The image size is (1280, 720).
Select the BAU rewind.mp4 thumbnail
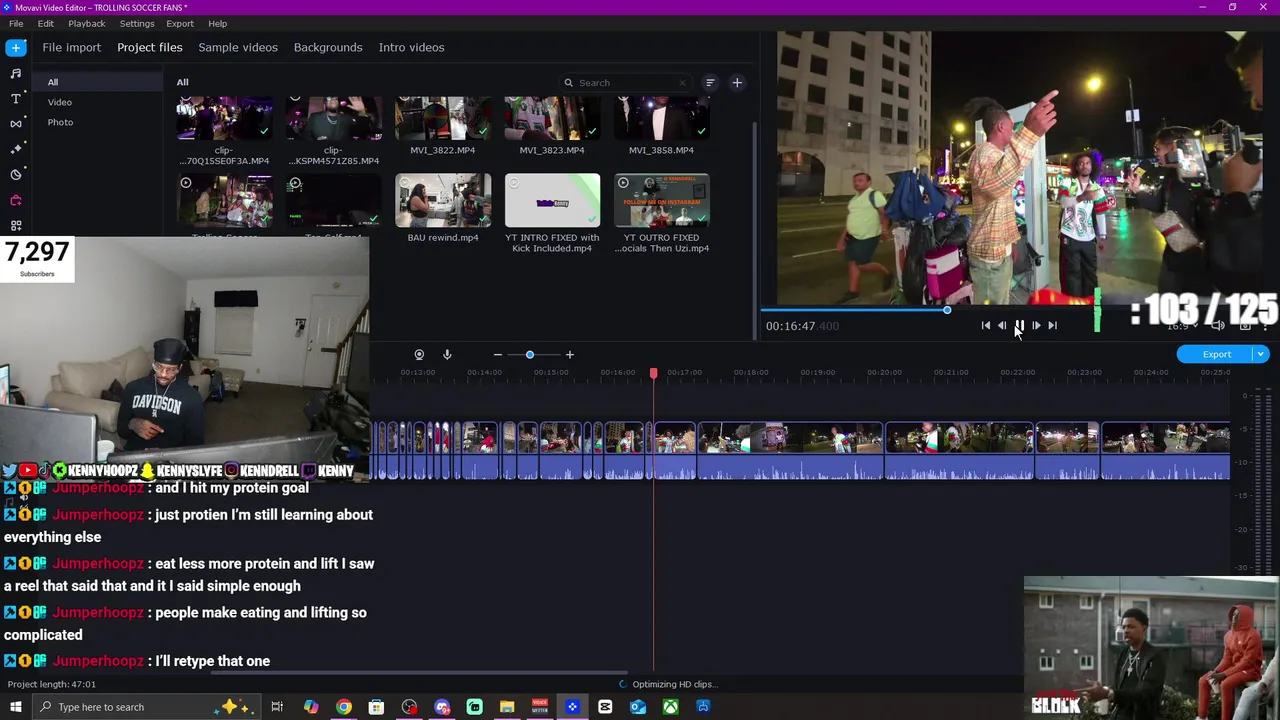click(443, 201)
